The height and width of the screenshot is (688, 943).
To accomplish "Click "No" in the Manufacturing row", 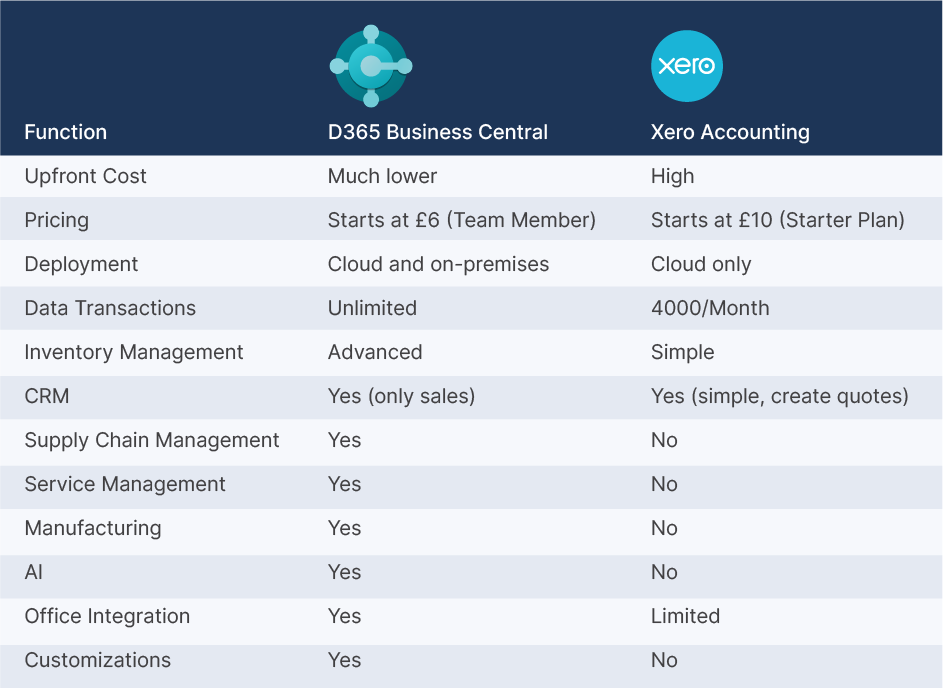I will 665,528.
